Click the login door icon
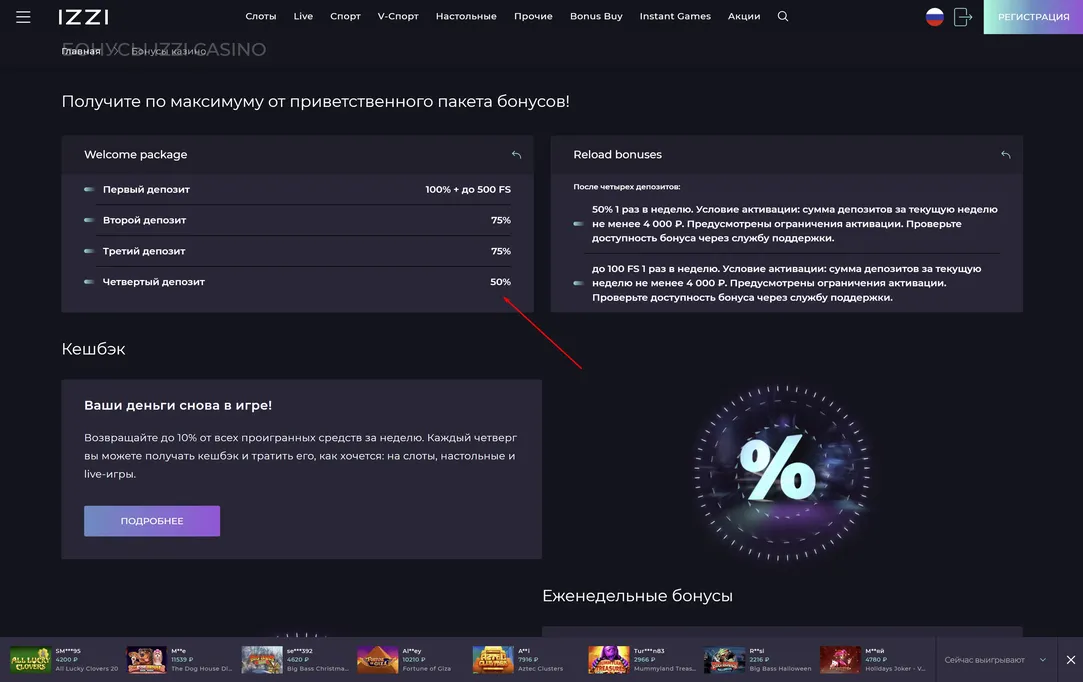1083x682 pixels. pos(962,17)
